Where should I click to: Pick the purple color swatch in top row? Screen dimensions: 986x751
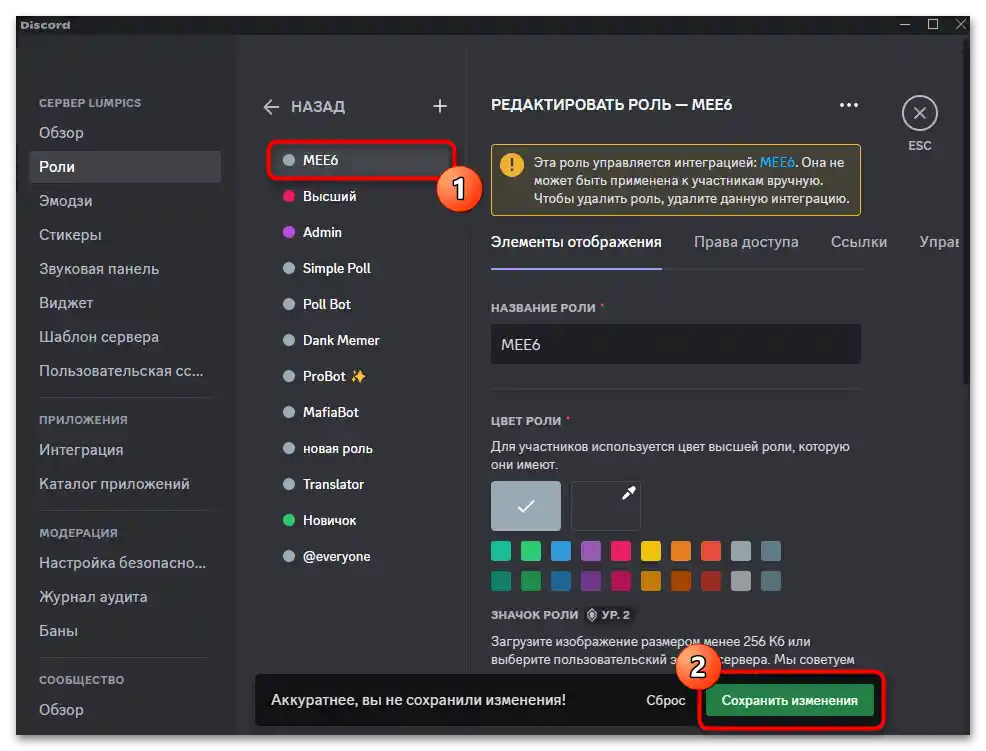591,551
